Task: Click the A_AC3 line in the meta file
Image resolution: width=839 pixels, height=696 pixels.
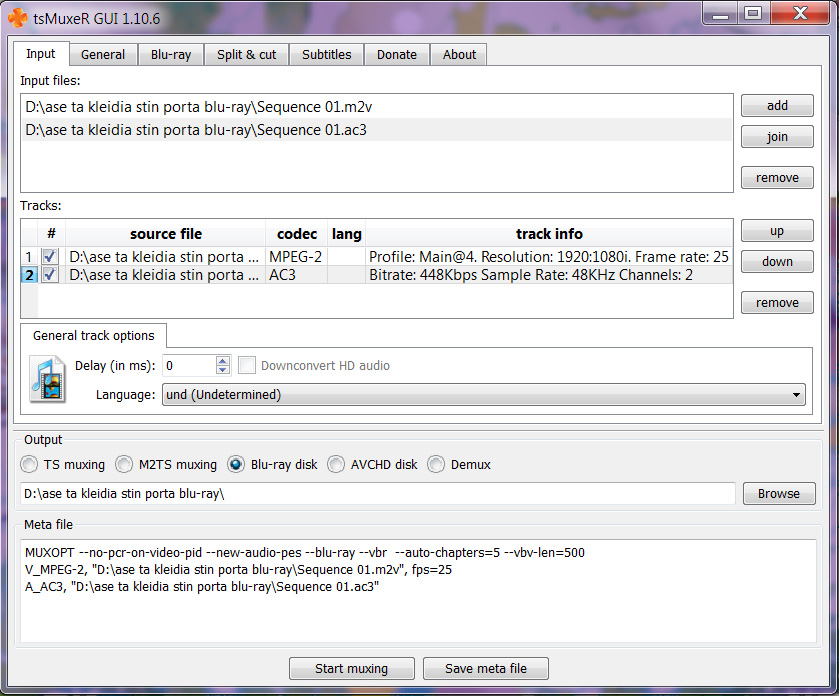Action: click(202, 587)
